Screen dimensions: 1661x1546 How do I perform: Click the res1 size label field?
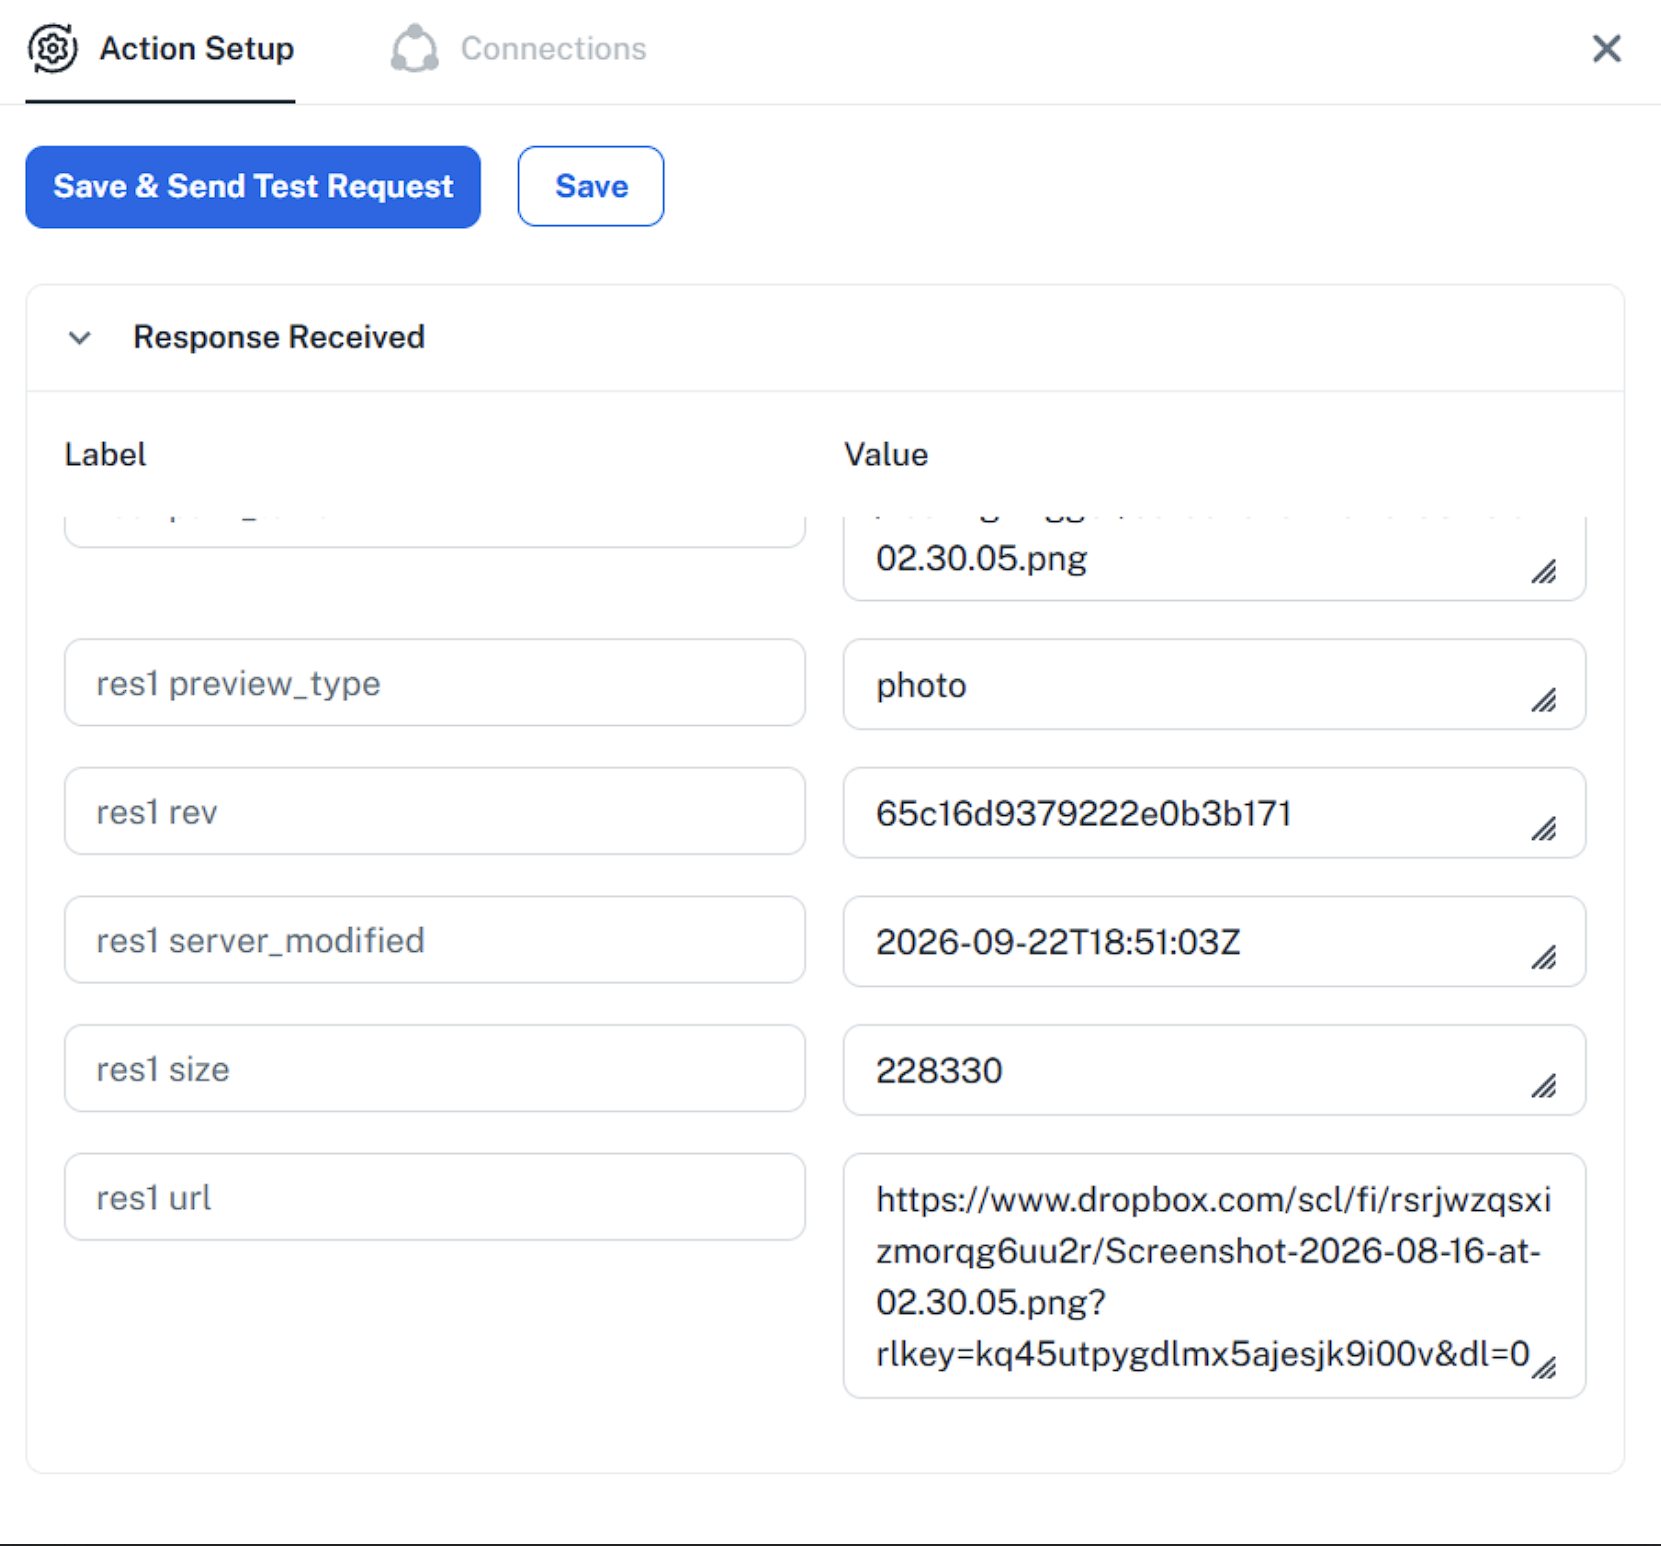coord(435,1068)
